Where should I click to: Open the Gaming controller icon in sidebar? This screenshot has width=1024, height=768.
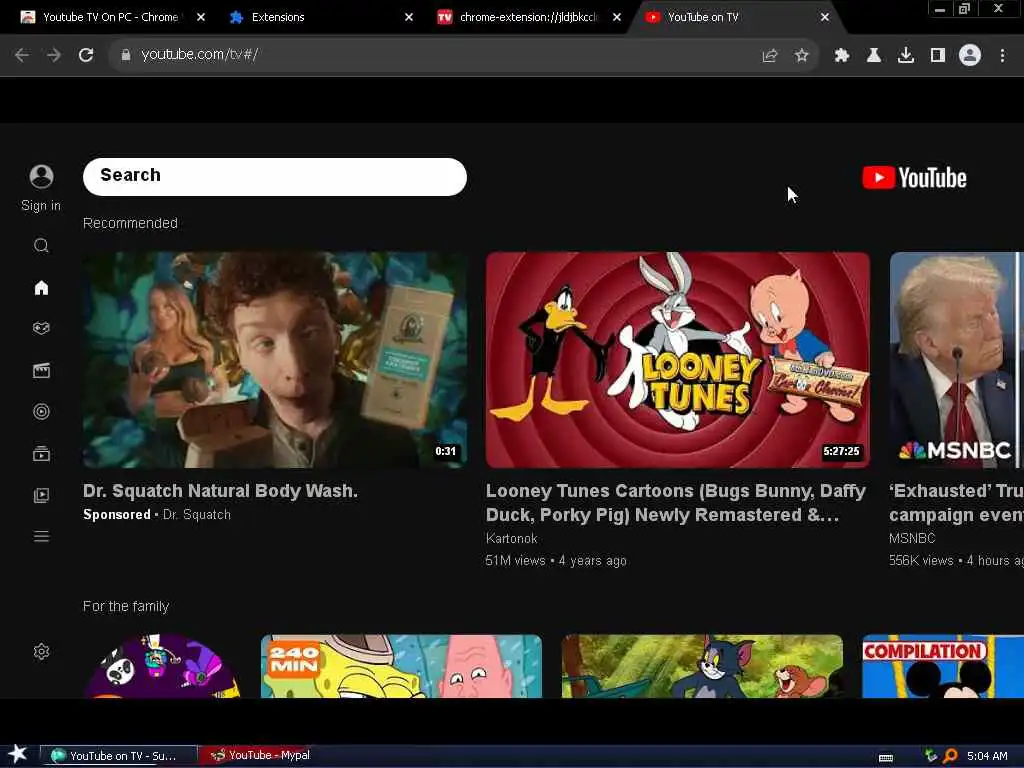41,328
